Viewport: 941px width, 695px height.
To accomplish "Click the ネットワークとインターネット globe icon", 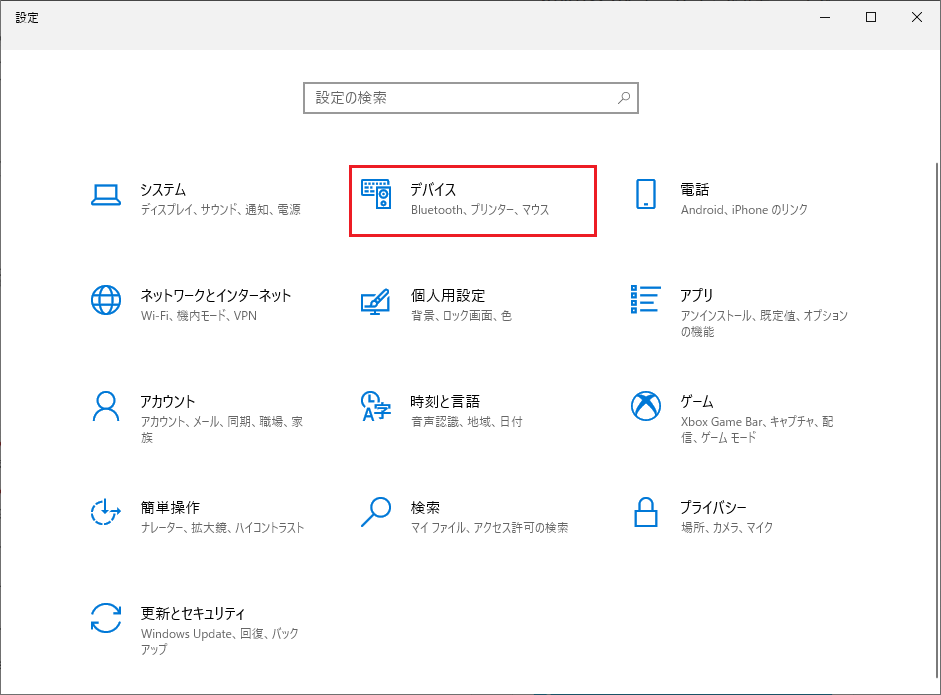I will point(106,299).
